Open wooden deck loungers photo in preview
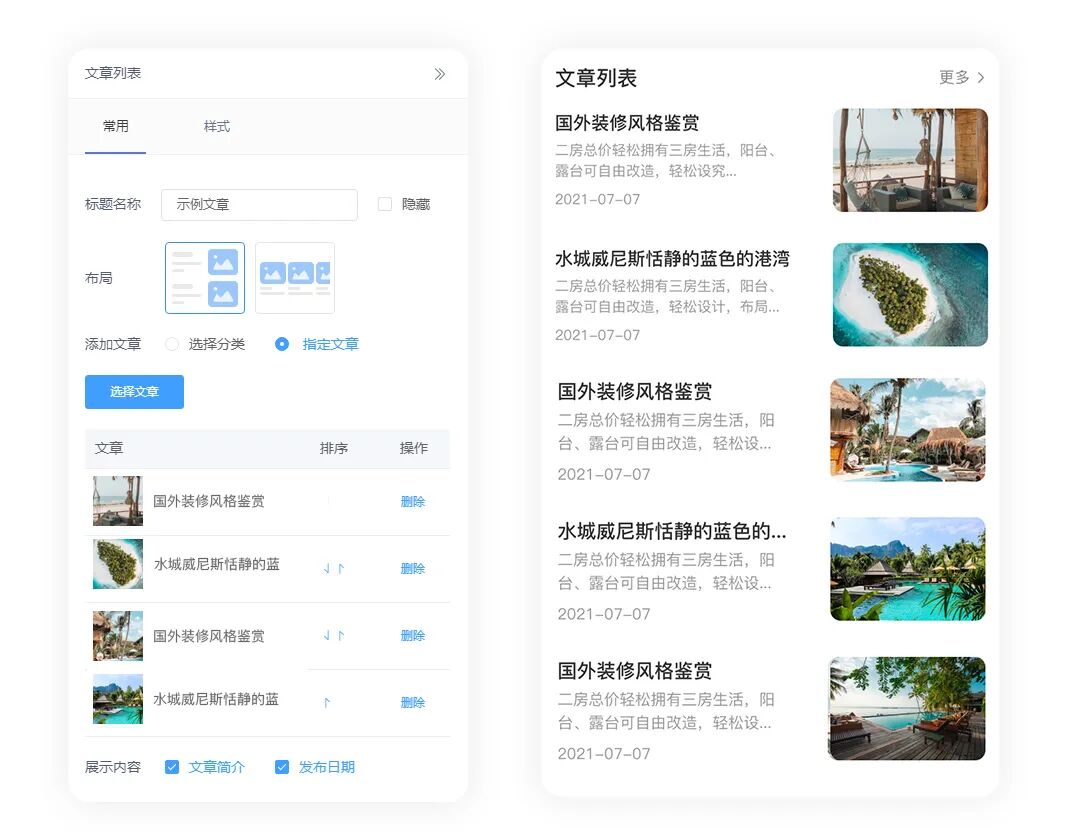The height and width of the screenshot is (840, 1067). pos(906,709)
